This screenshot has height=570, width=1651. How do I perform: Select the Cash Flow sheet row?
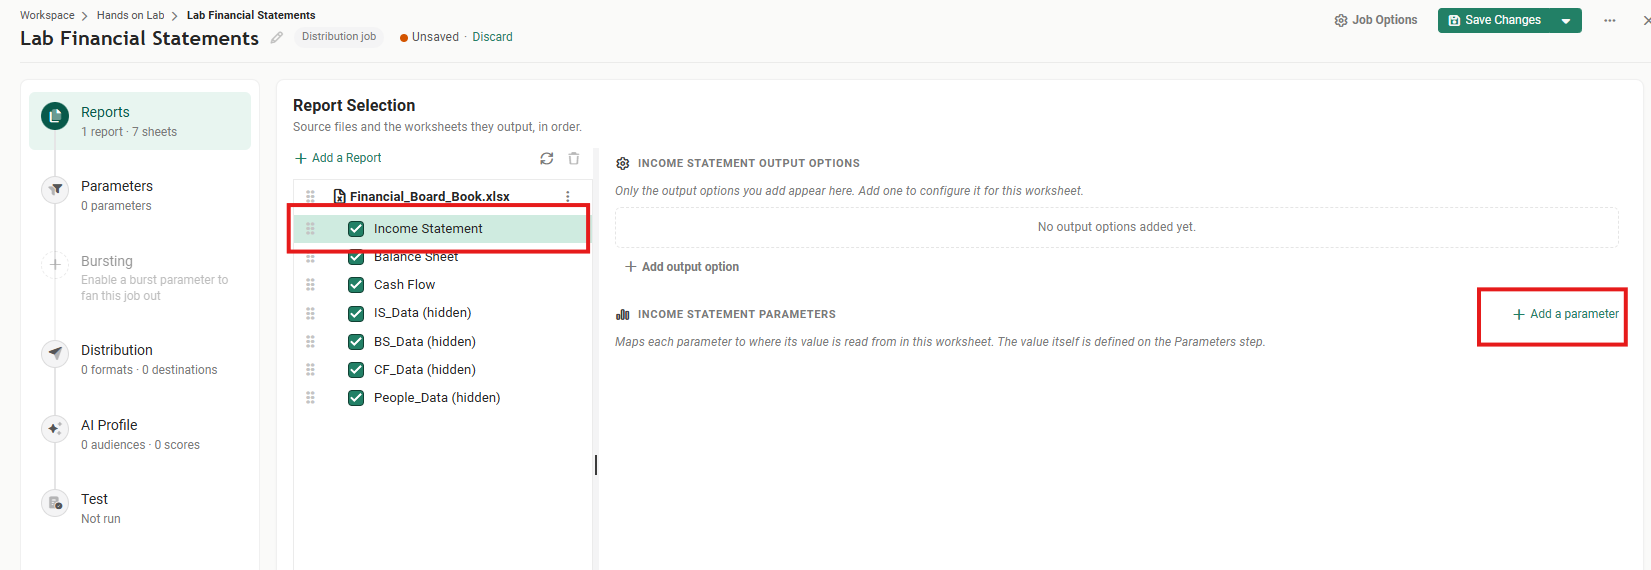440,285
